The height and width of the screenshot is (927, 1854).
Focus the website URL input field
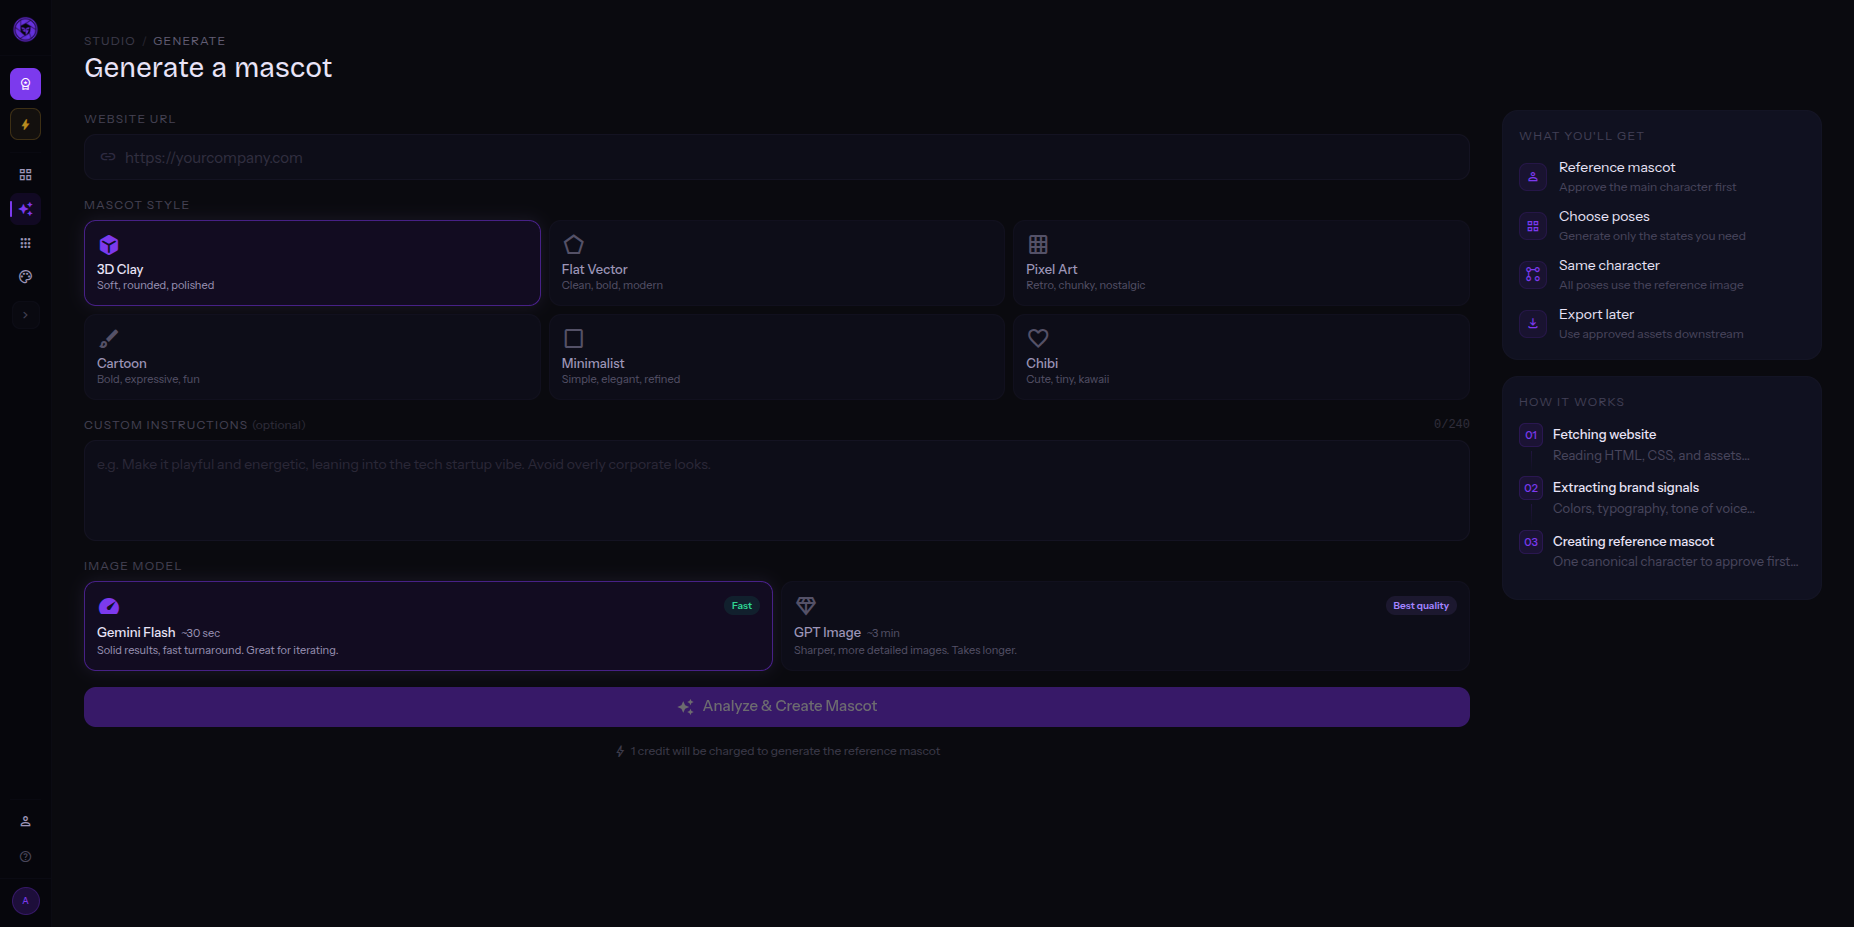click(776, 157)
